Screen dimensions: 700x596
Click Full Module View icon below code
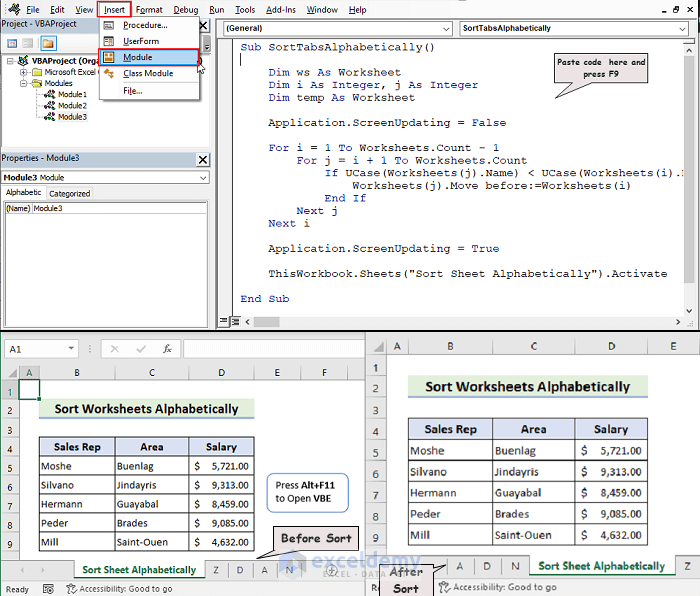235,321
